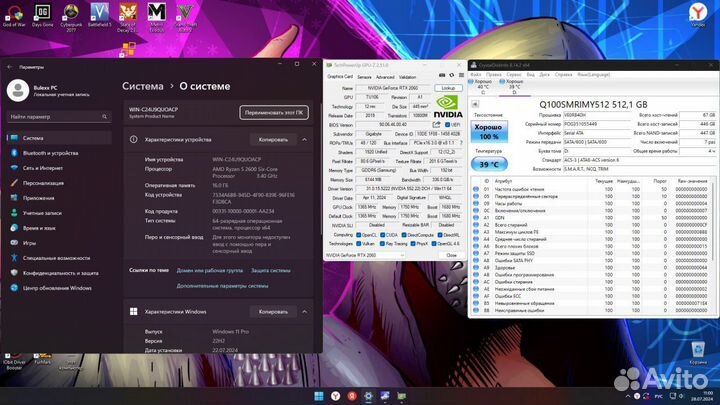Open the Yandex browser desktop shortcut
The height and width of the screenshot is (405, 720).
[698, 15]
